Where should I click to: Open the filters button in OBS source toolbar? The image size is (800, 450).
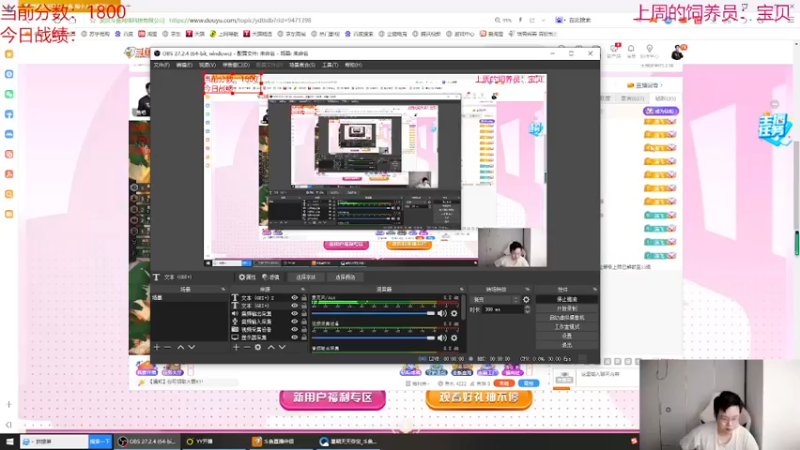[271, 277]
